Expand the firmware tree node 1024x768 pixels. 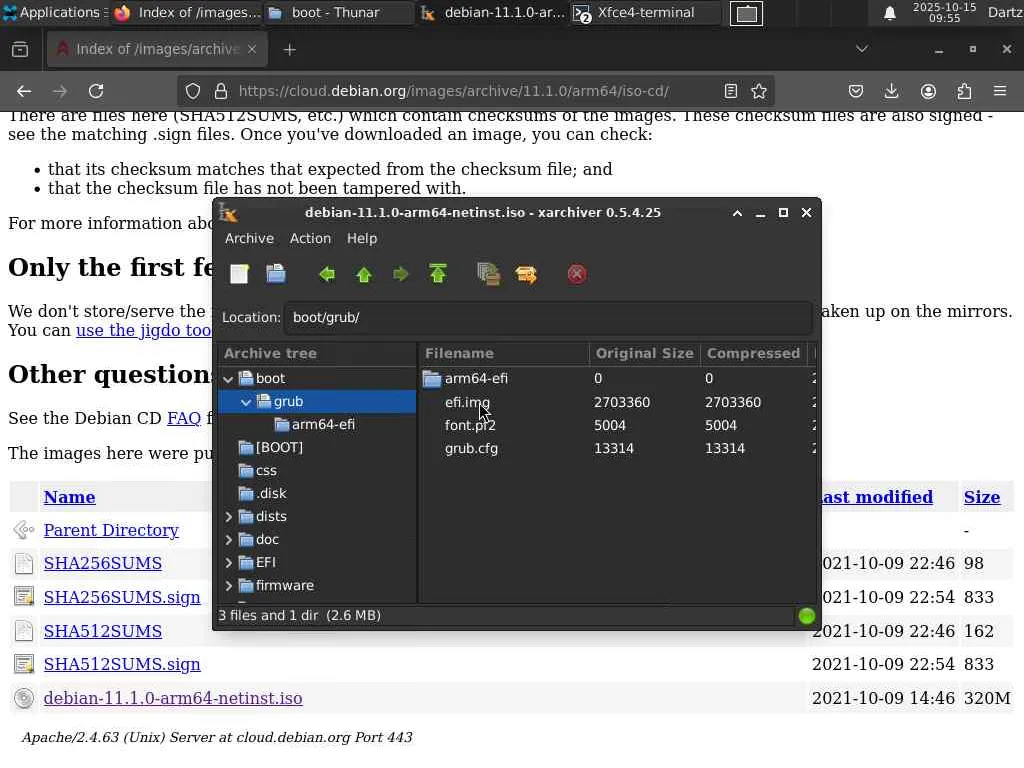pyautogui.click(x=228, y=586)
